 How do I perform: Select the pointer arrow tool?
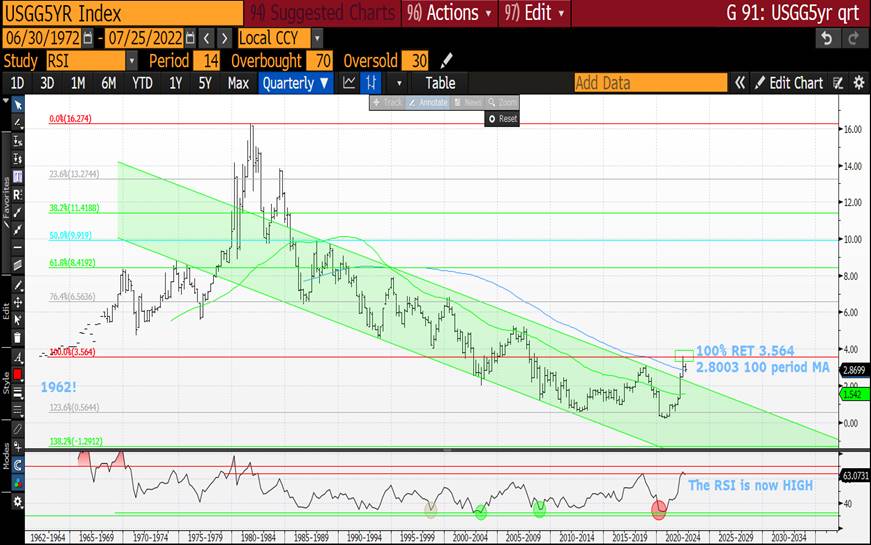point(18,104)
